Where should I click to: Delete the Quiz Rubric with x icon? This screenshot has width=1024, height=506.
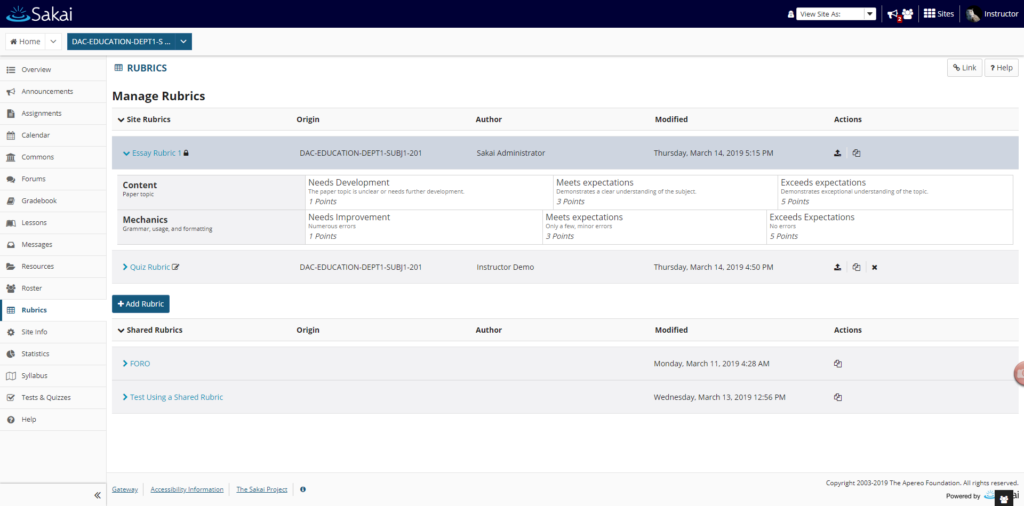click(x=874, y=267)
